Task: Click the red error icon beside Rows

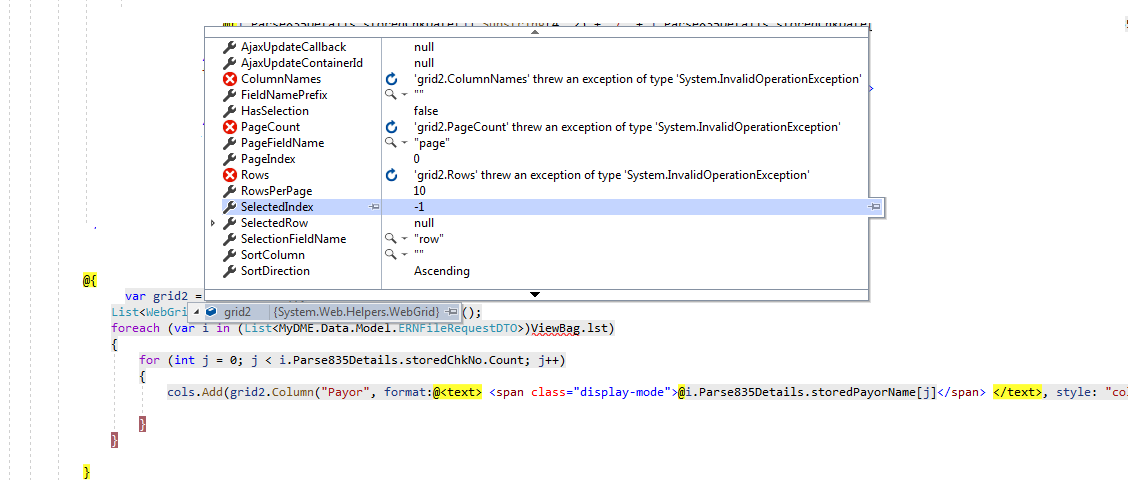Action: point(229,175)
